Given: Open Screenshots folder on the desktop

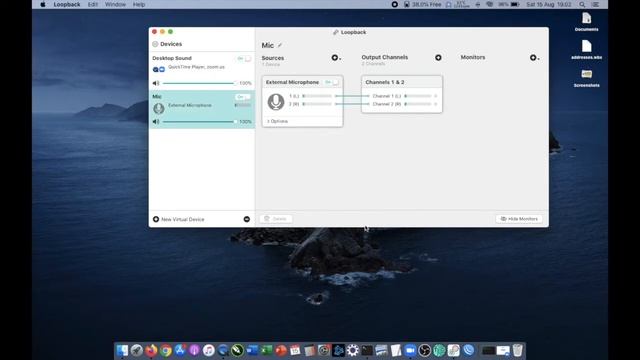Looking at the screenshot, I should pyautogui.click(x=587, y=78).
